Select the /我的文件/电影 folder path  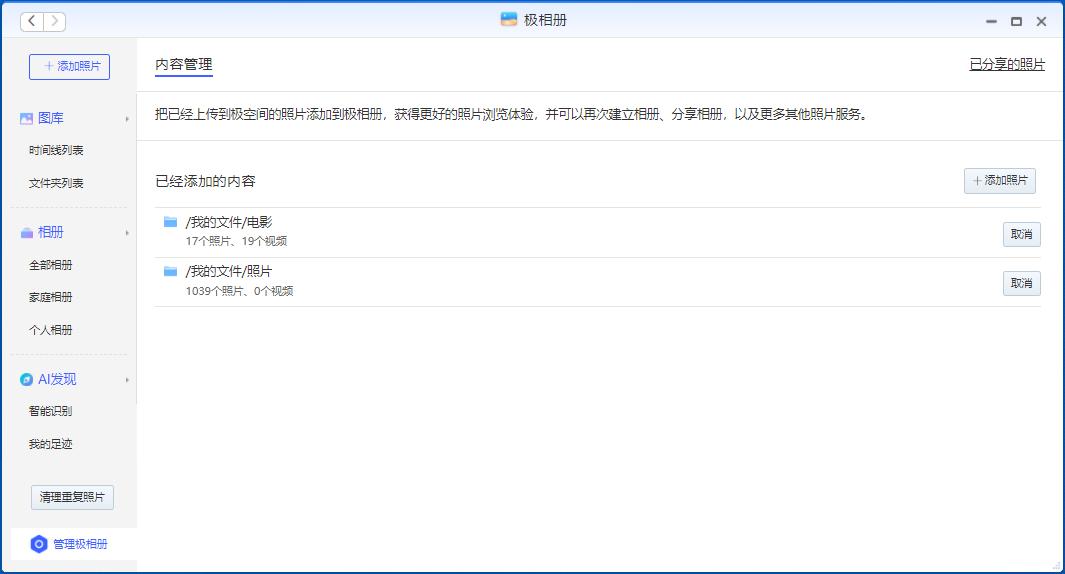[x=229, y=222]
